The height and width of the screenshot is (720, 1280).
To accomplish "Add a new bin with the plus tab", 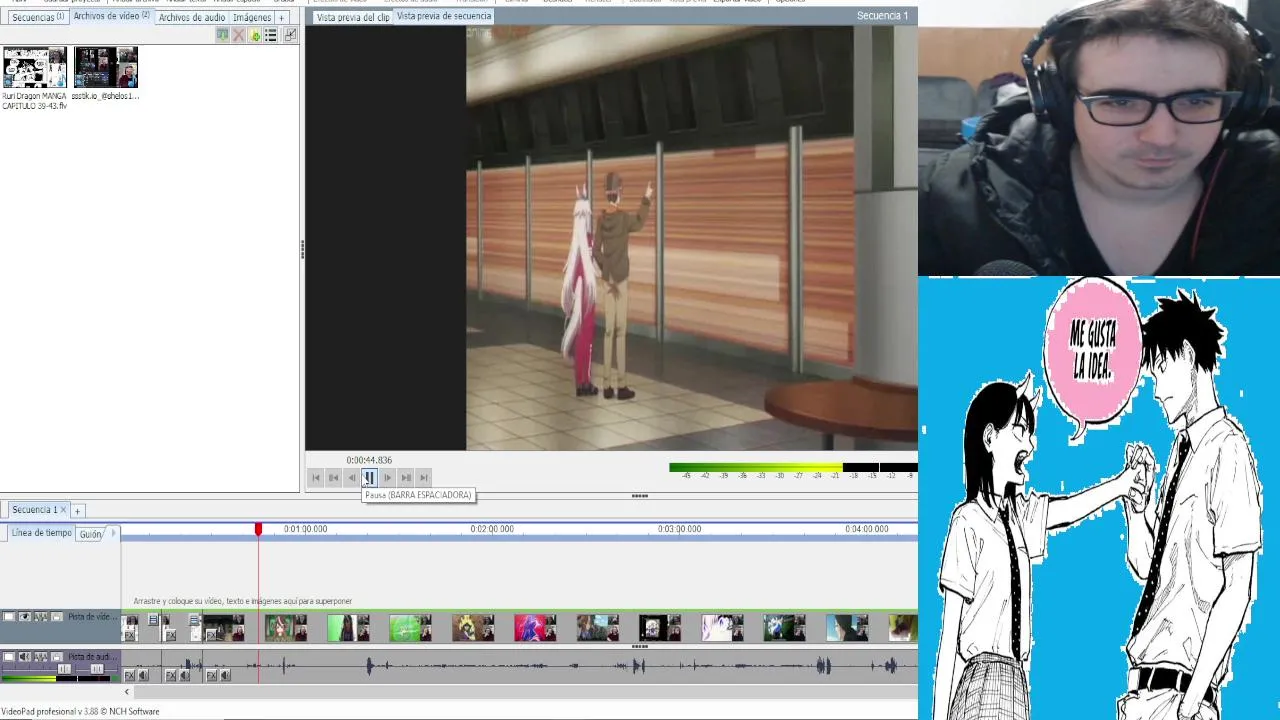I will [281, 17].
